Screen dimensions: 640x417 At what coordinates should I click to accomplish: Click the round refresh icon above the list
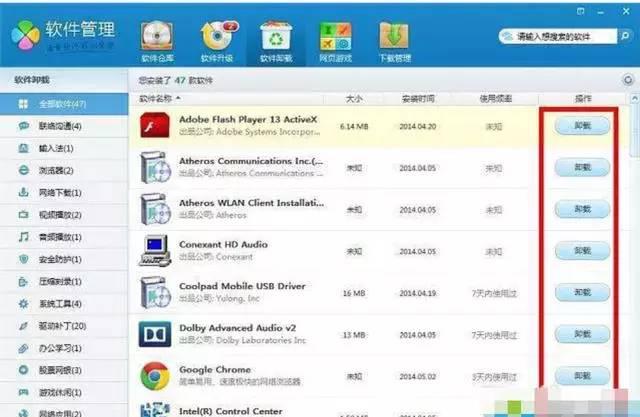628,80
